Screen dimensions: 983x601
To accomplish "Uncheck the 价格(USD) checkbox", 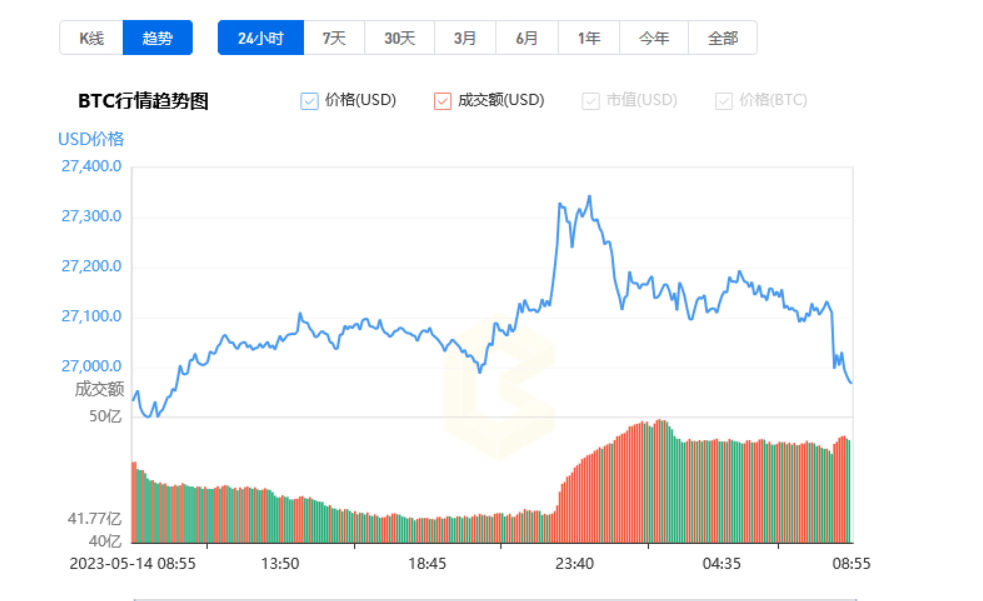I will click(308, 100).
